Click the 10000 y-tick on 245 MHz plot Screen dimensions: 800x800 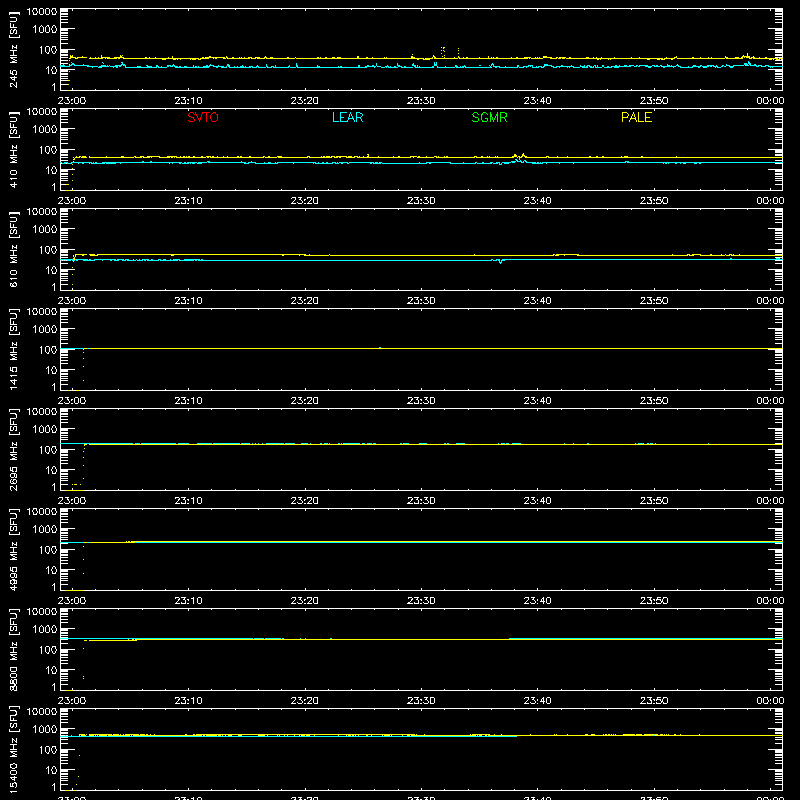click(42, 12)
